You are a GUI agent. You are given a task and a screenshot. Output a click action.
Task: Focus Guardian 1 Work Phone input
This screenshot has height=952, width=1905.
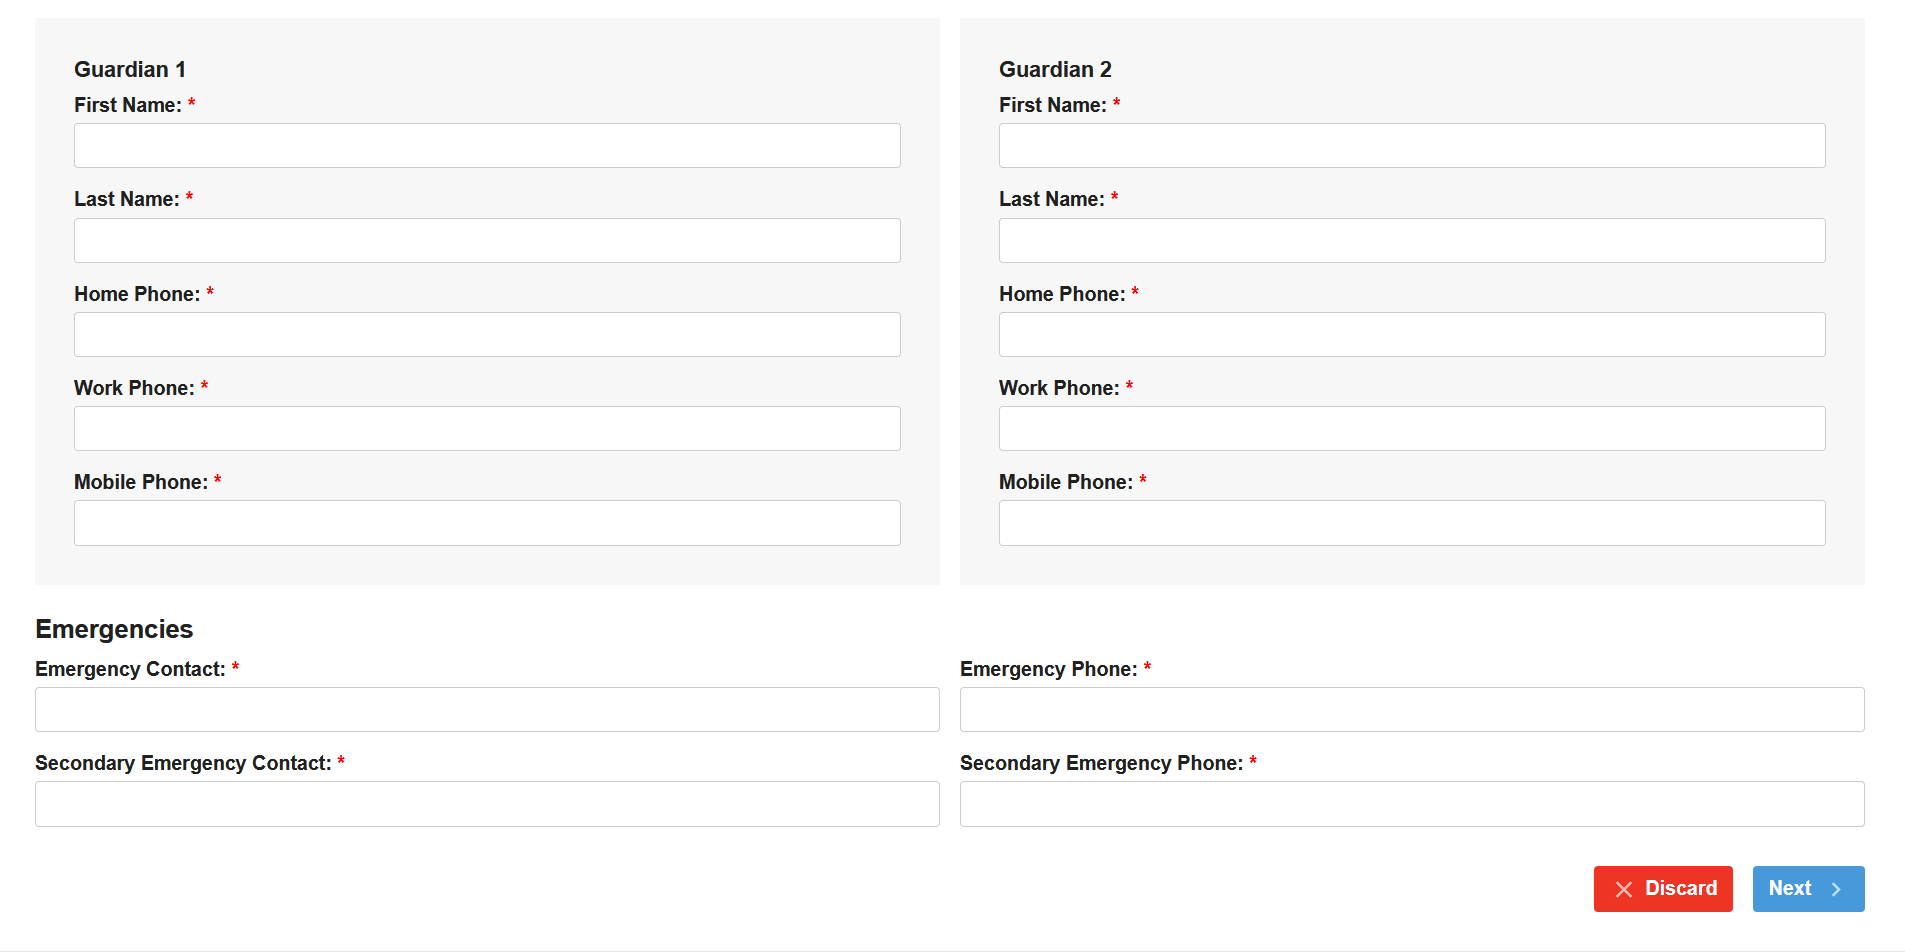click(487, 428)
